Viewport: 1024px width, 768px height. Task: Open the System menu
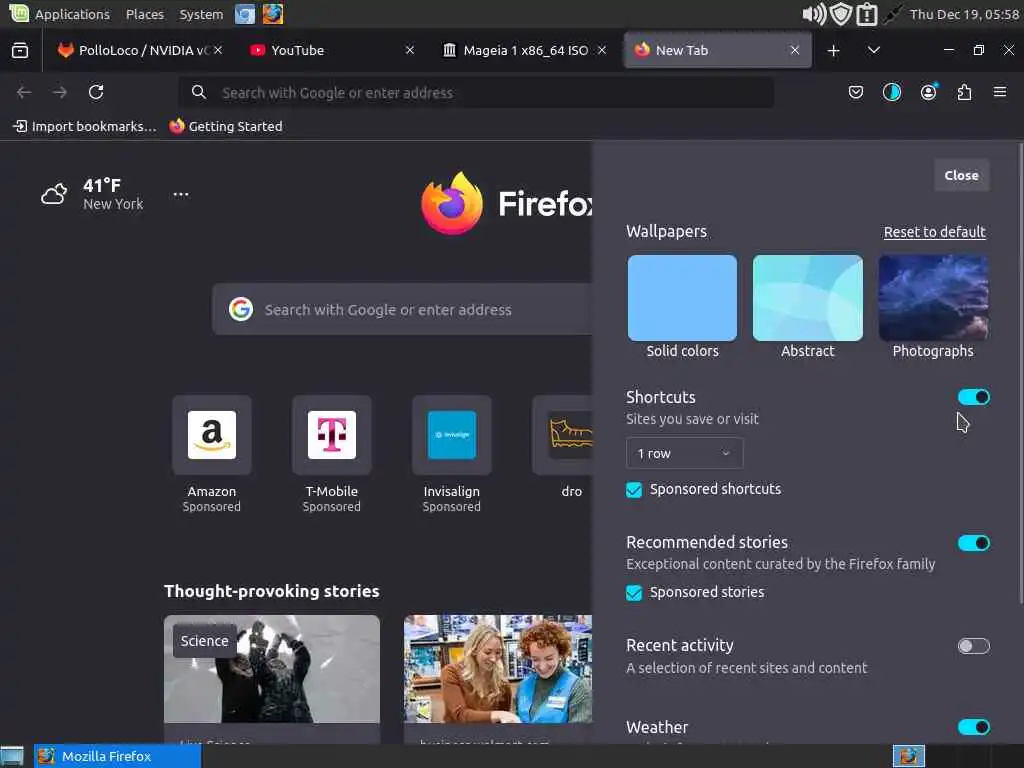pos(201,14)
